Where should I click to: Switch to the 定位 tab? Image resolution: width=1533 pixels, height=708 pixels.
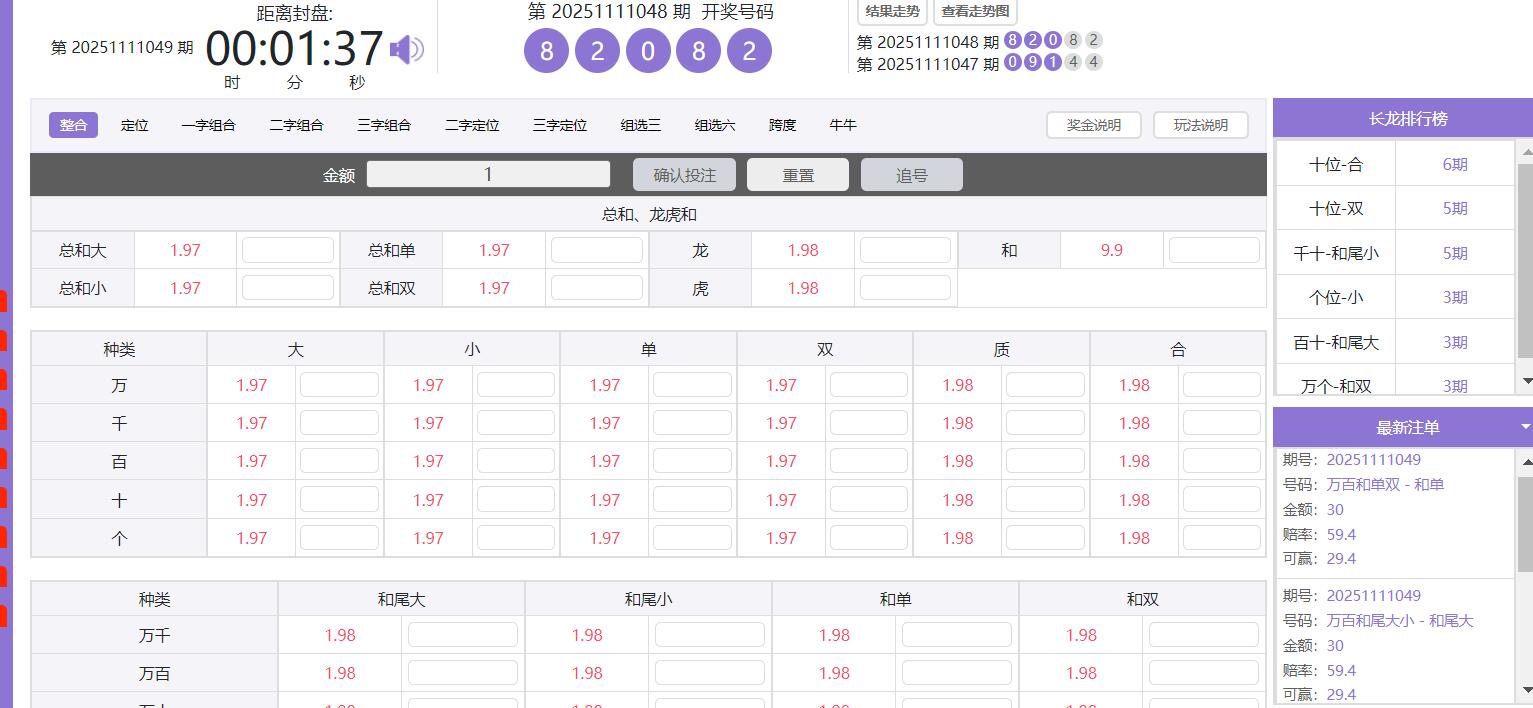tap(134, 124)
